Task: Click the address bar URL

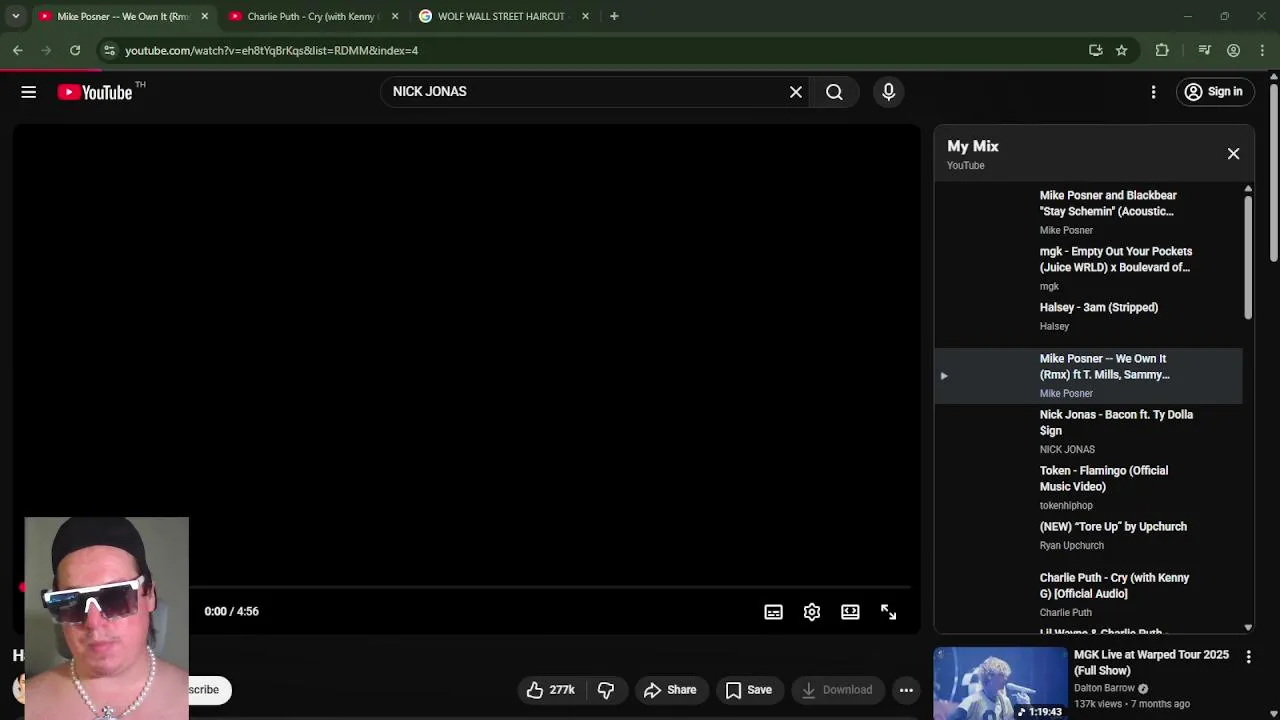Action: click(271, 50)
